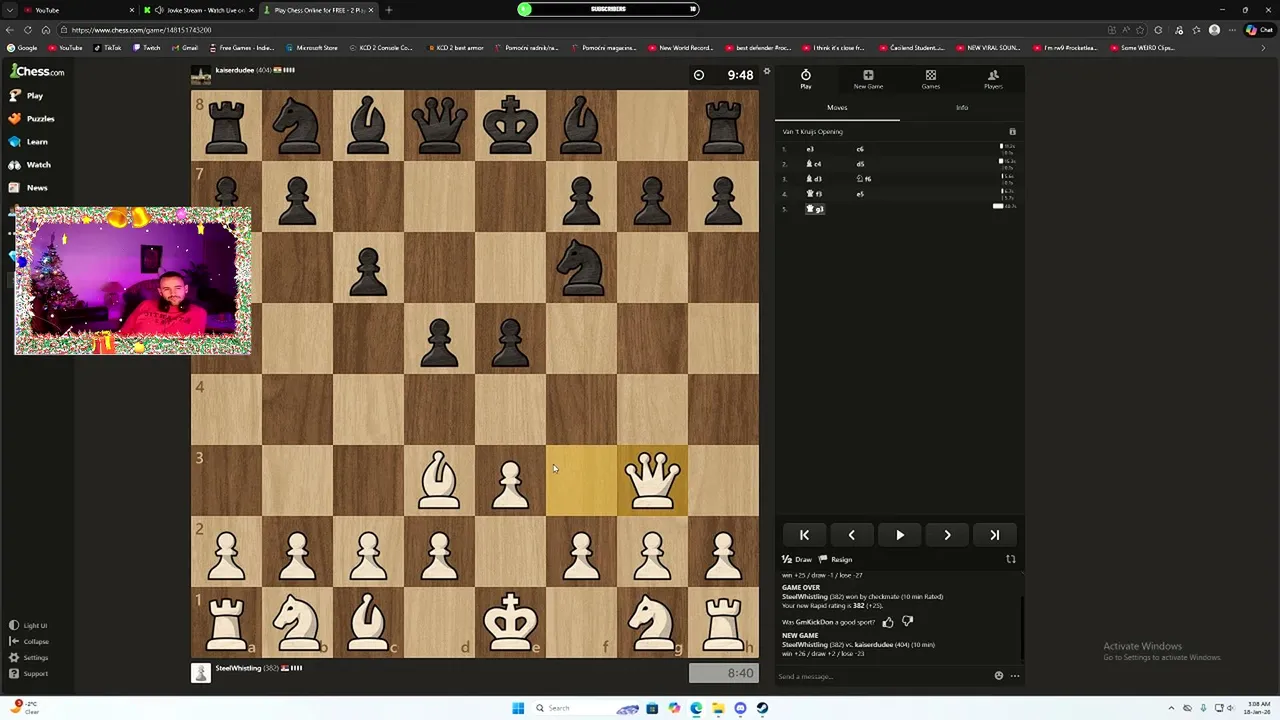Screen dimensions: 1280x720
Task: Select the New Game tab
Action: (868, 79)
